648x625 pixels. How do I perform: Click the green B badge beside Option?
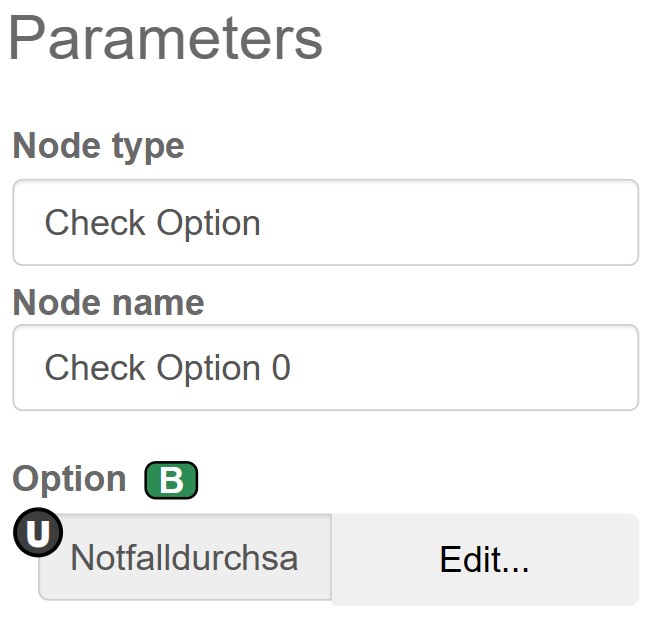171,481
